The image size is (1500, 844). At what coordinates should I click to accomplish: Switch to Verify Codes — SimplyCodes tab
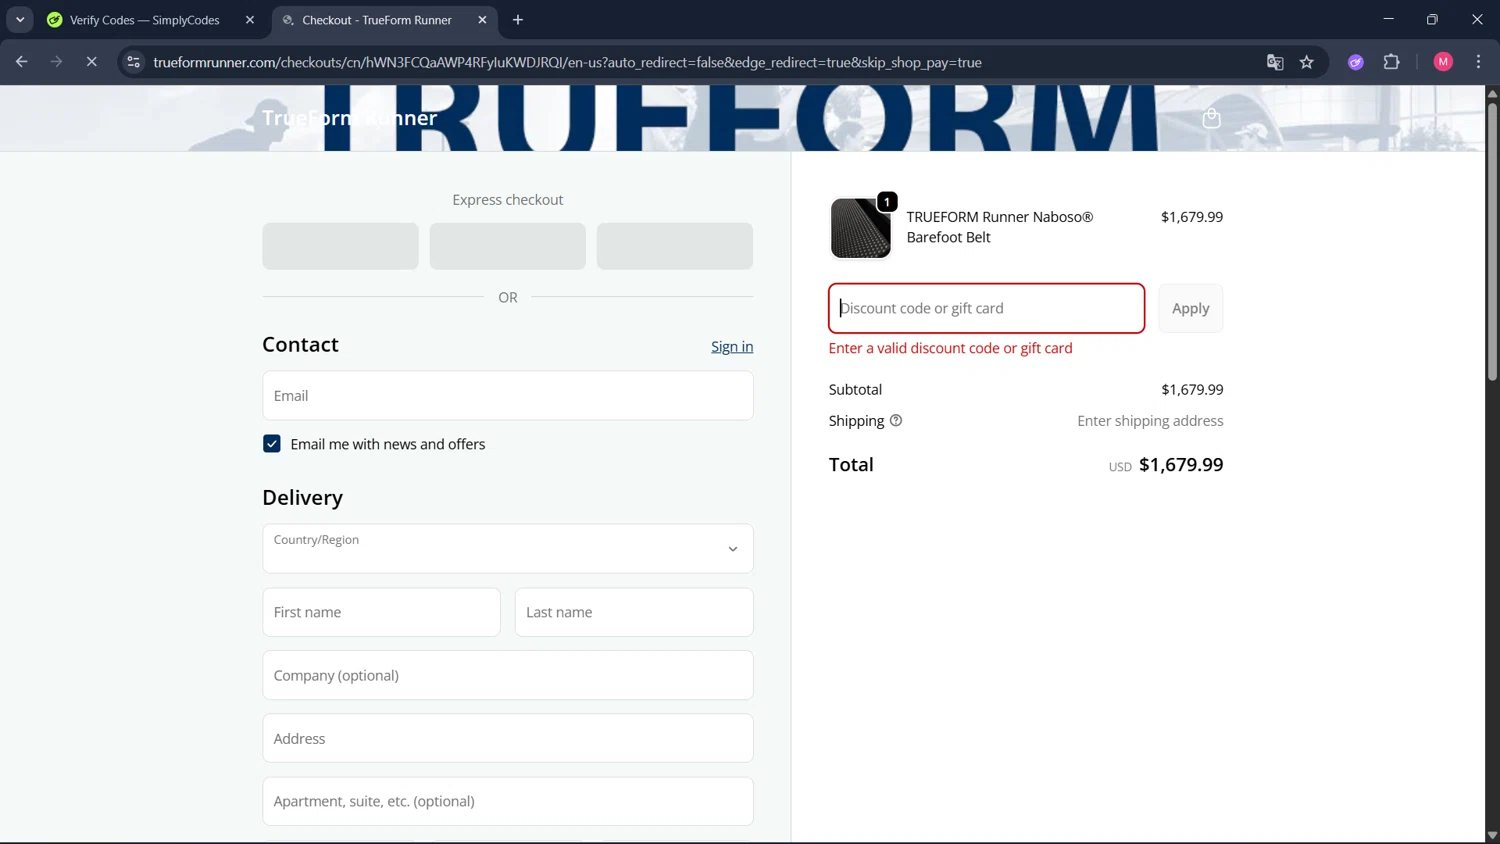pyautogui.click(x=144, y=20)
